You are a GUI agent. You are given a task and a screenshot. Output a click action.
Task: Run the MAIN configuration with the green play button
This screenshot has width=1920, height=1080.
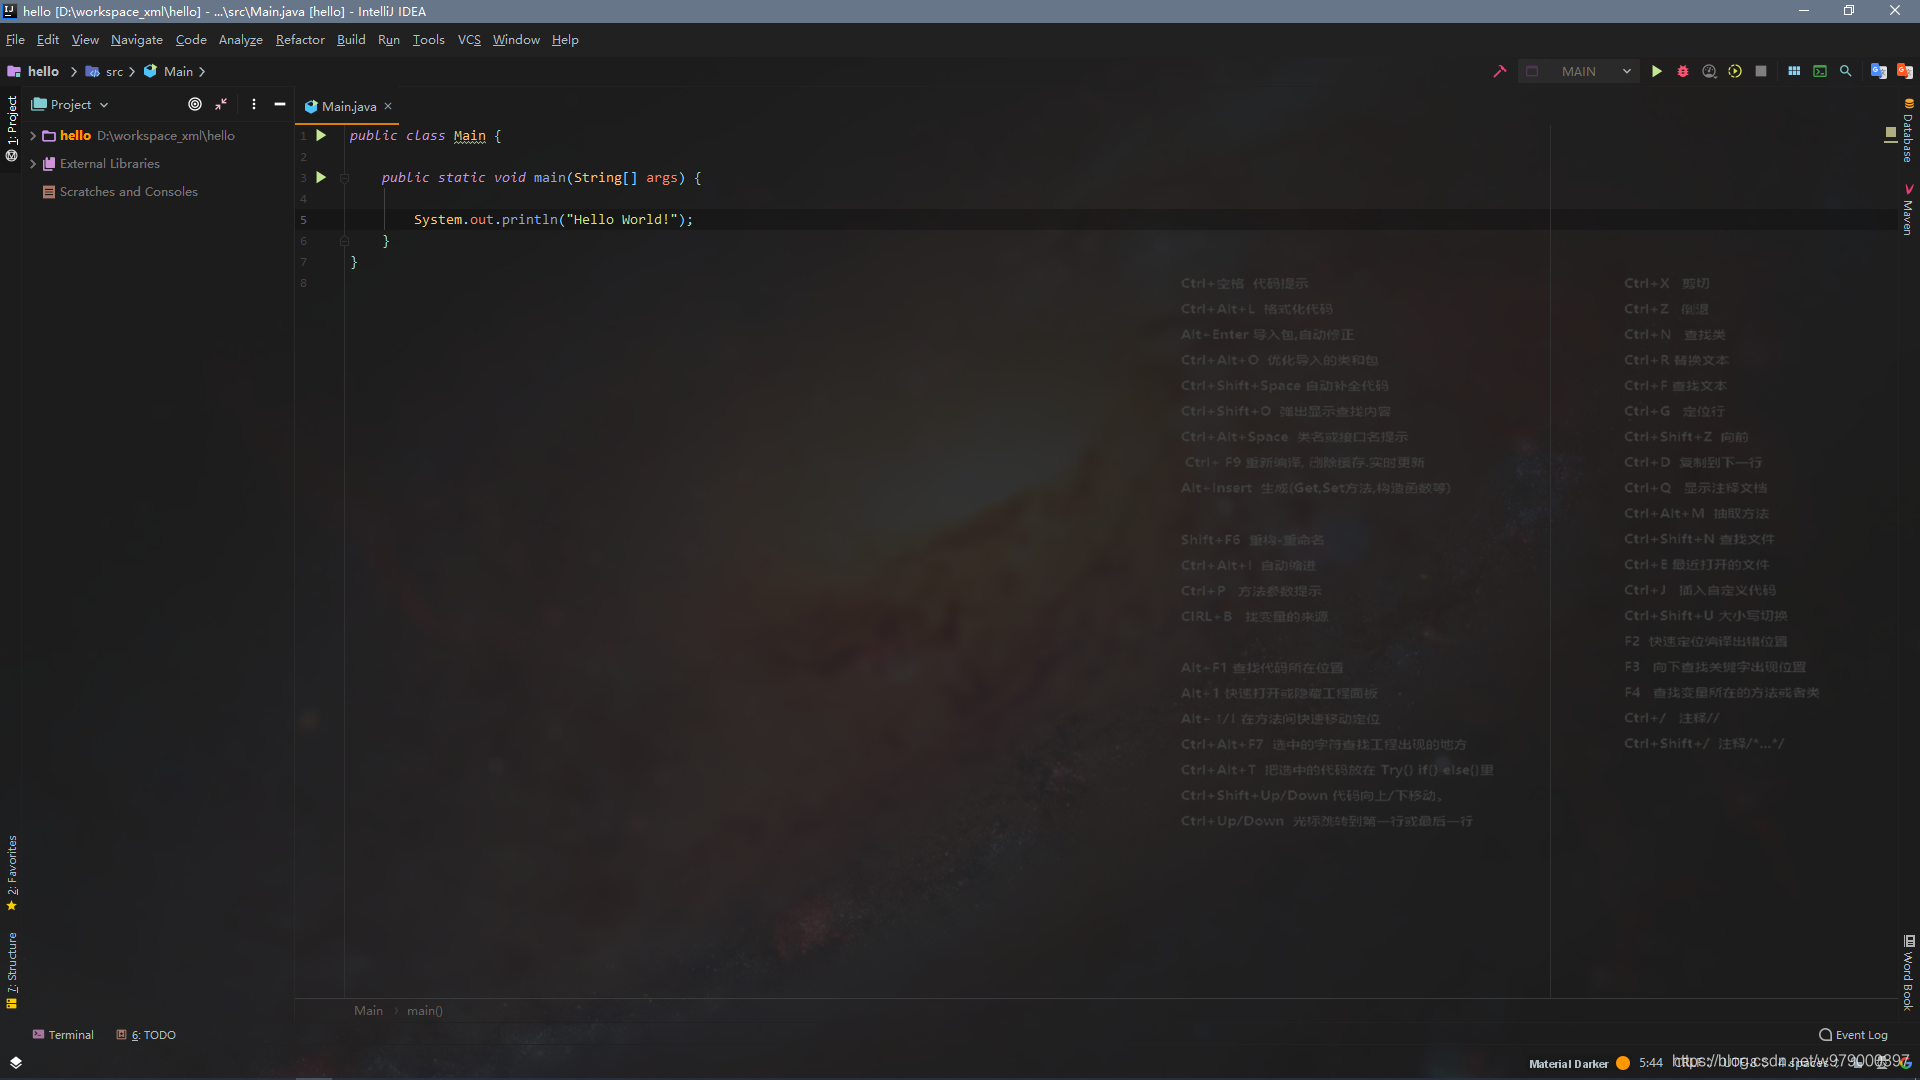(x=1657, y=71)
